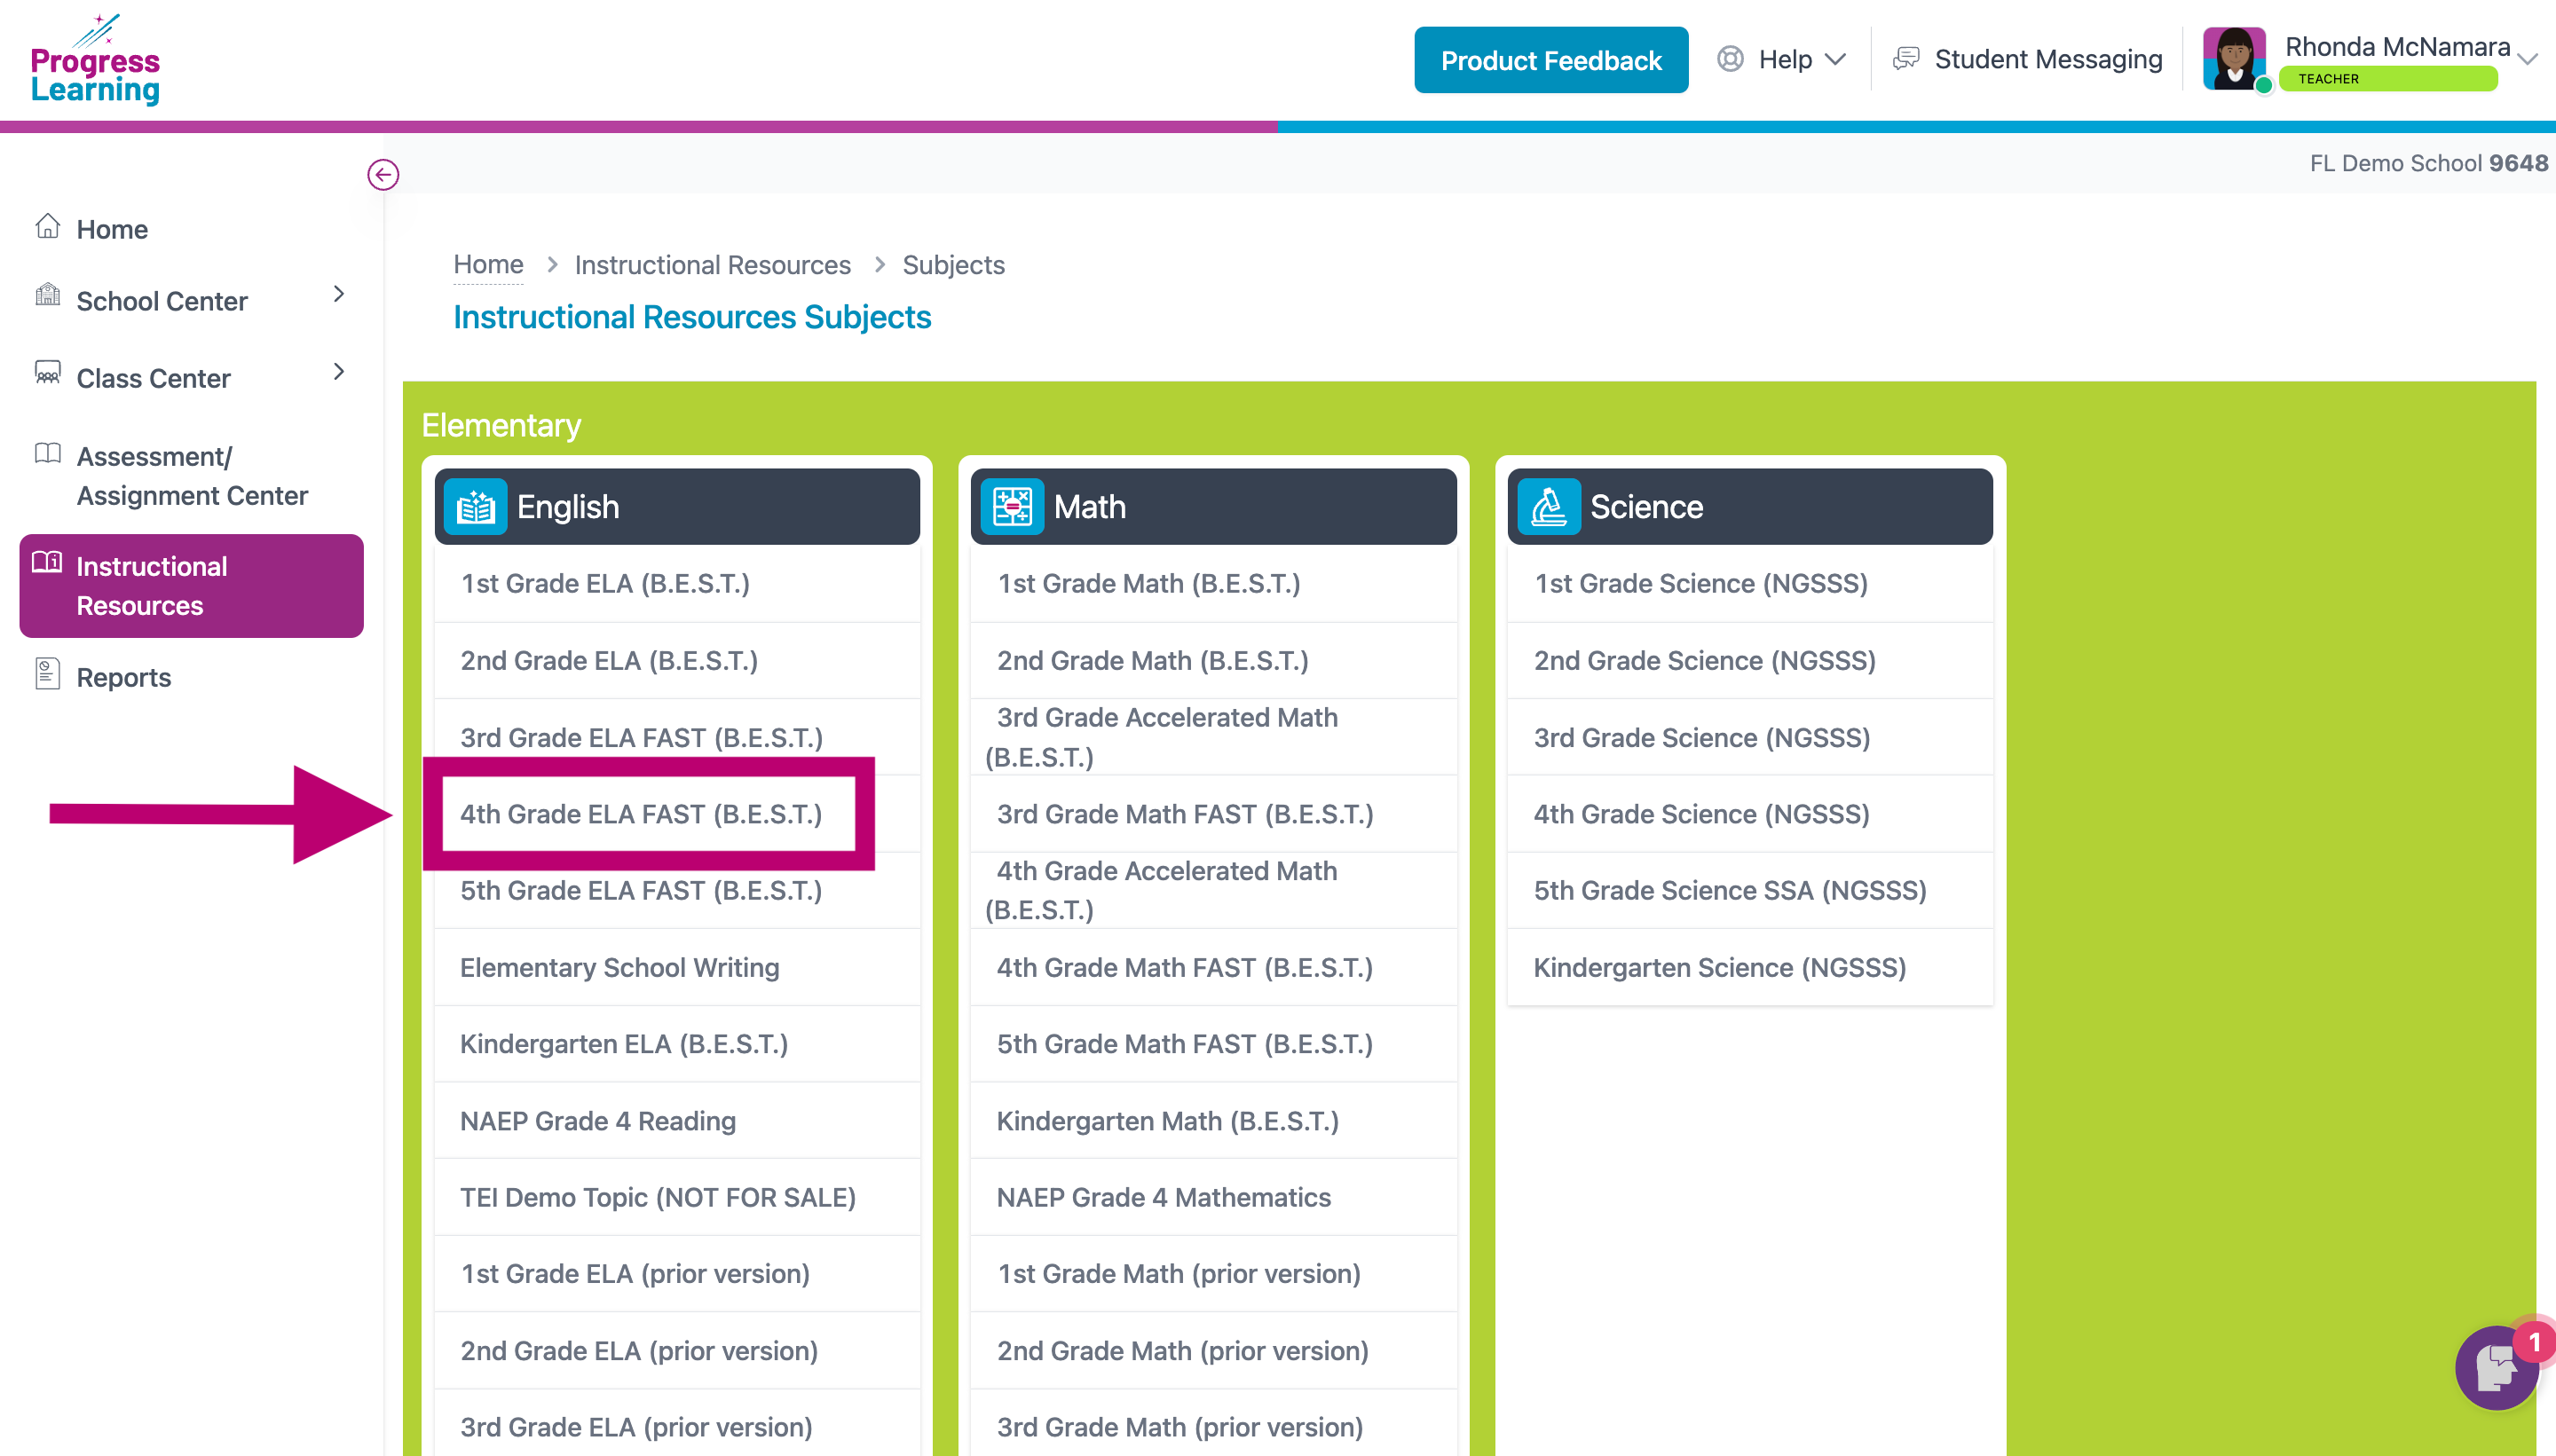Click the English column header
2556x1456 pixels.
(677, 507)
